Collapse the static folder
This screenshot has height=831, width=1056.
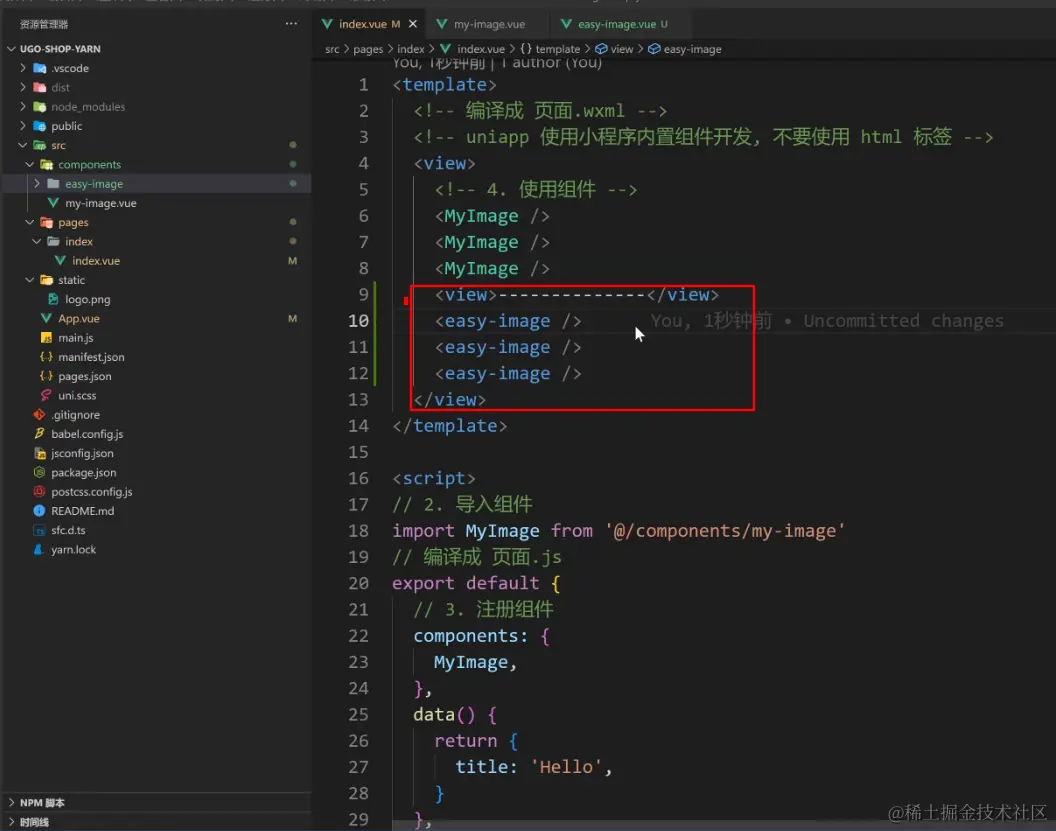pos(30,279)
